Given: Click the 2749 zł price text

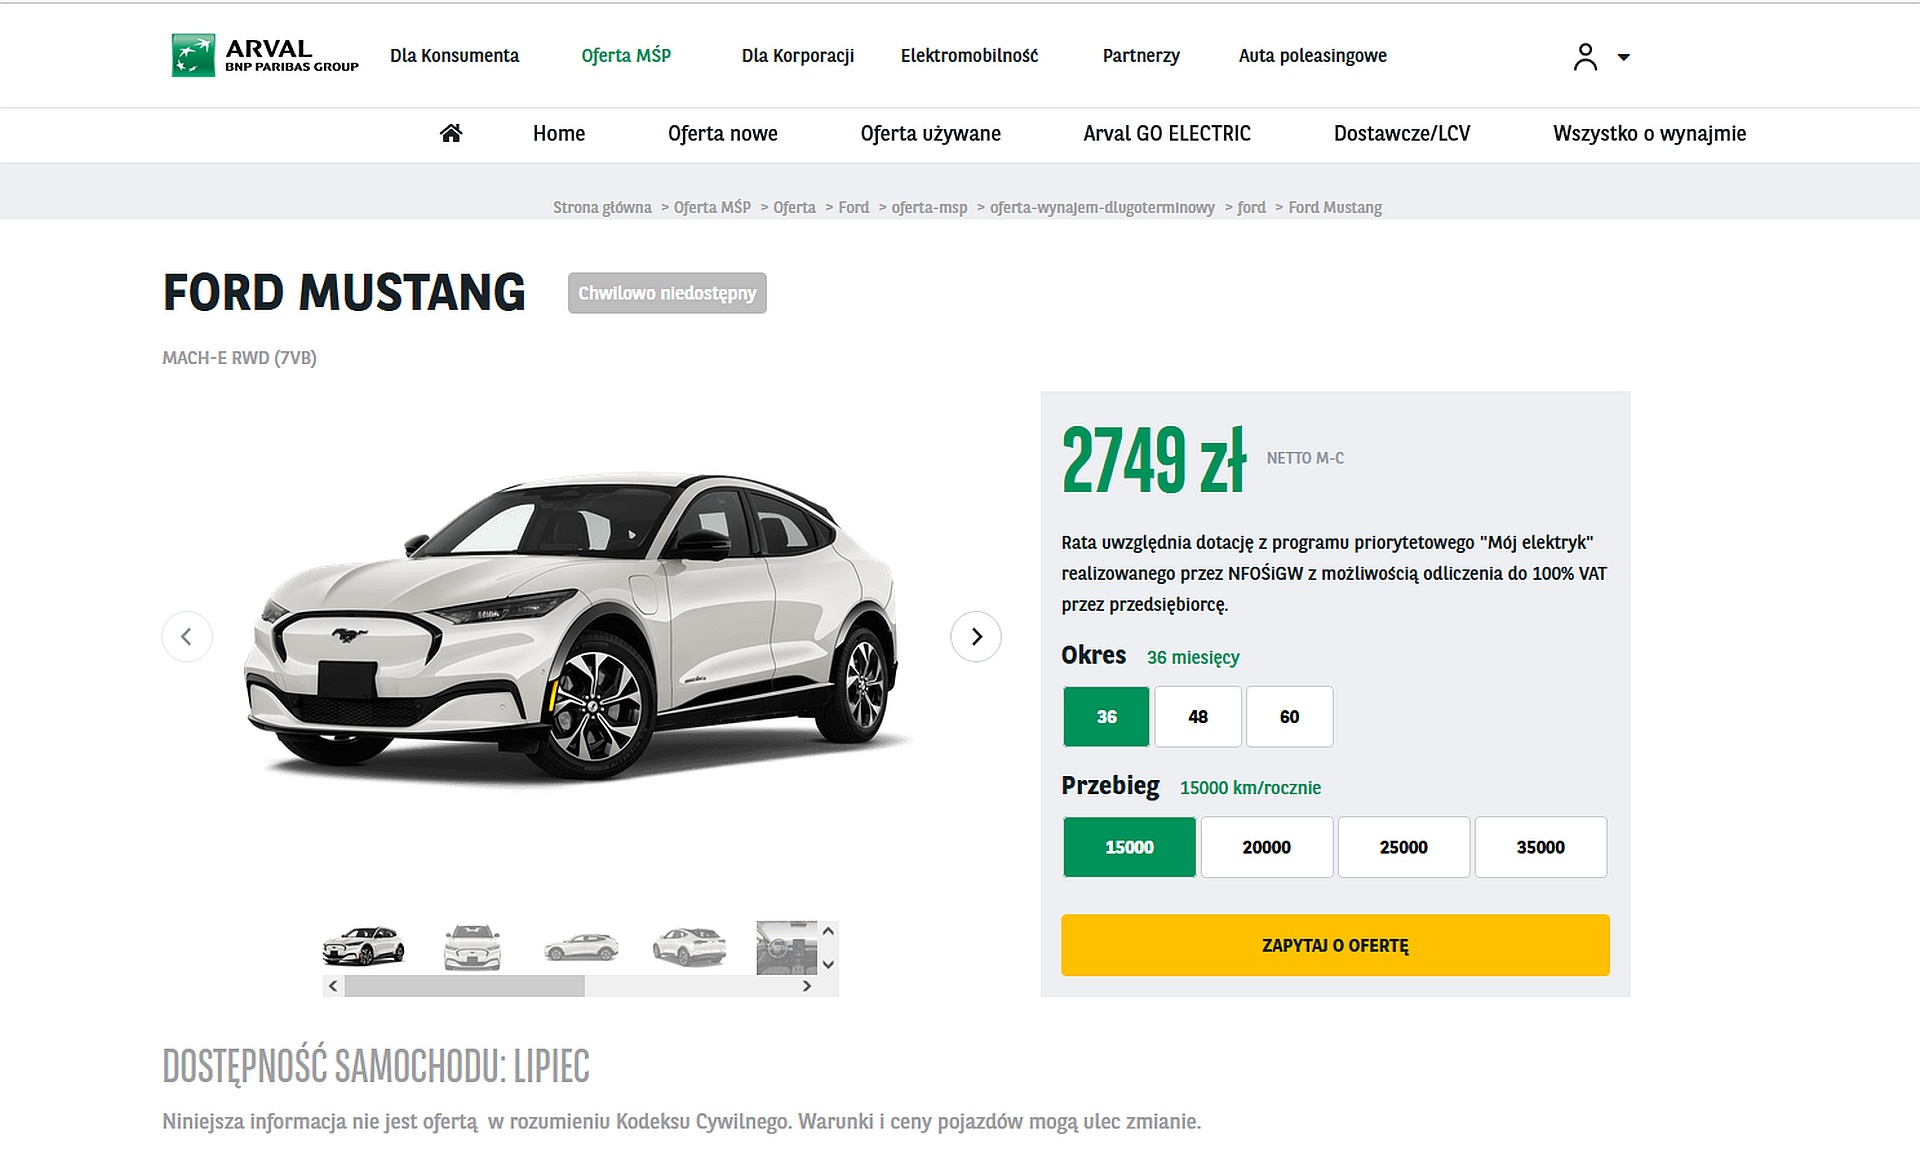Looking at the screenshot, I should [x=1154, y=460].
